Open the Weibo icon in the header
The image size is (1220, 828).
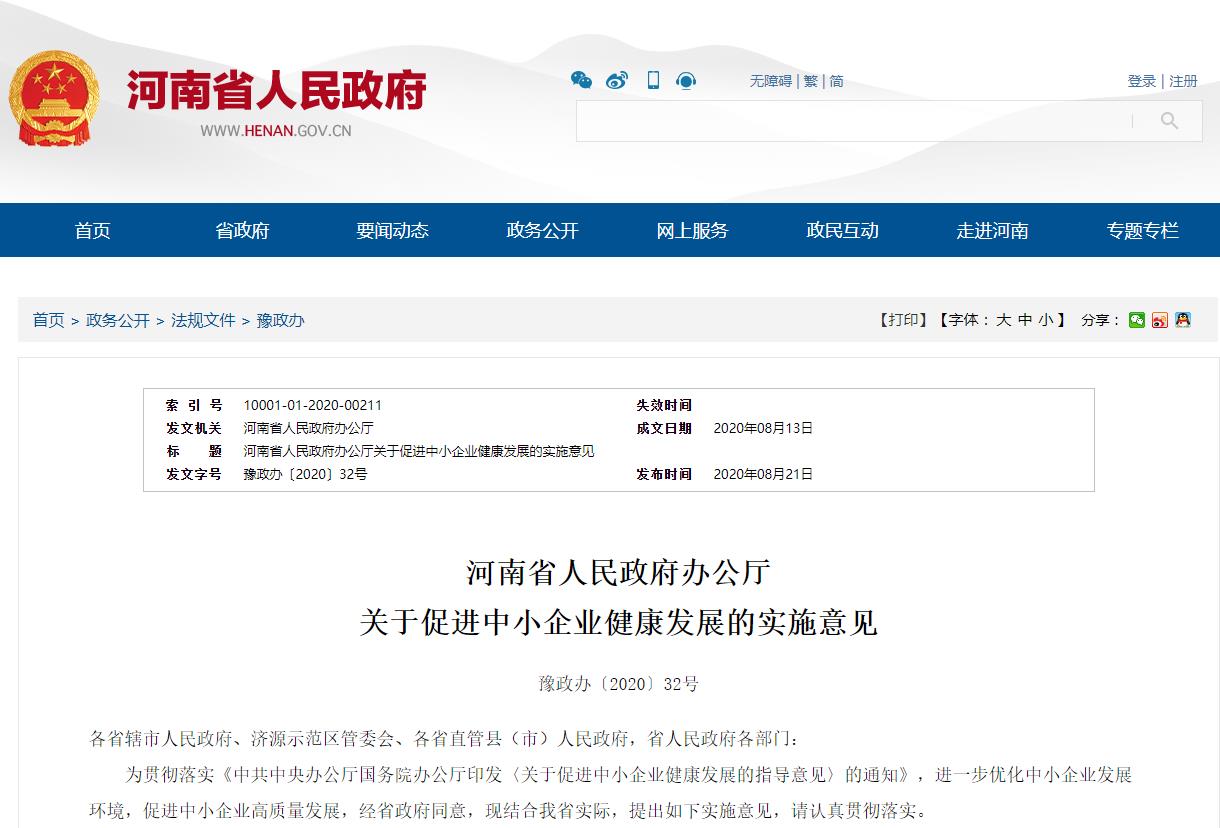click(617, 80)
